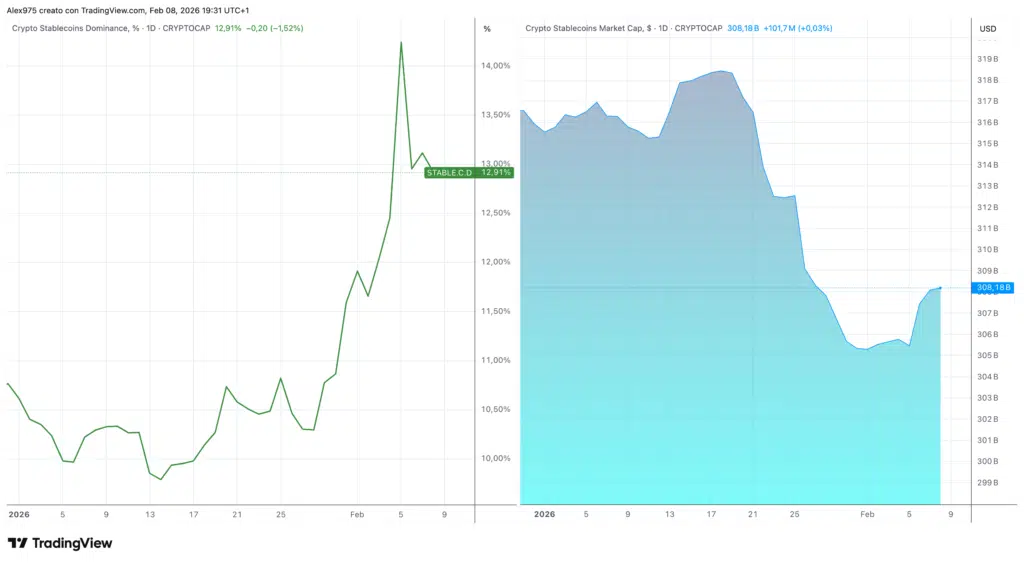This screenshot has height=563, width=1024.
Task: Click the TradingView wordmark text
Action: 72,543
